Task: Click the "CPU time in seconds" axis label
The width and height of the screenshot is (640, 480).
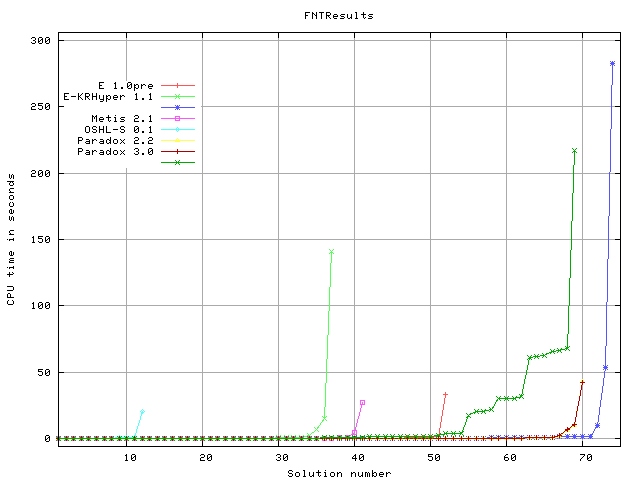Action: (x=11, y=240)
